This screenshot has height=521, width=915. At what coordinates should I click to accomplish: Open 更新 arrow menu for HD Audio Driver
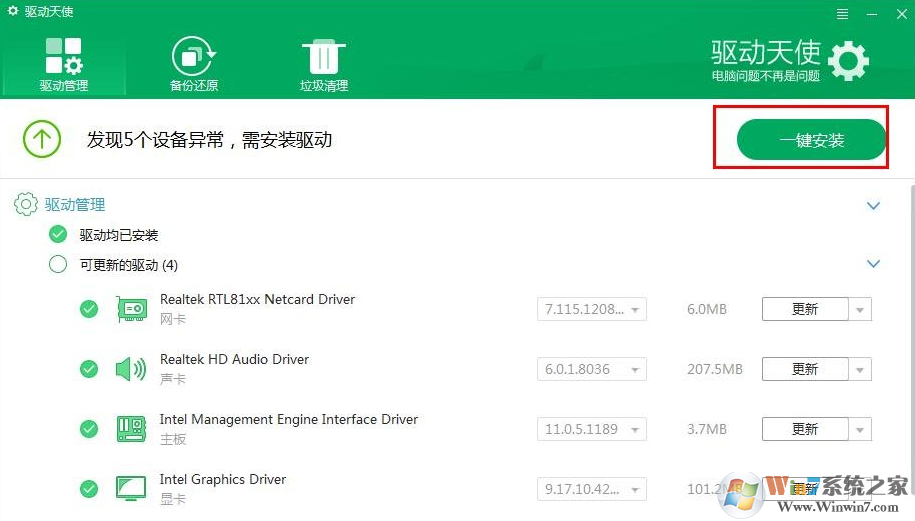pyautogui.click(x=860, y=369)
